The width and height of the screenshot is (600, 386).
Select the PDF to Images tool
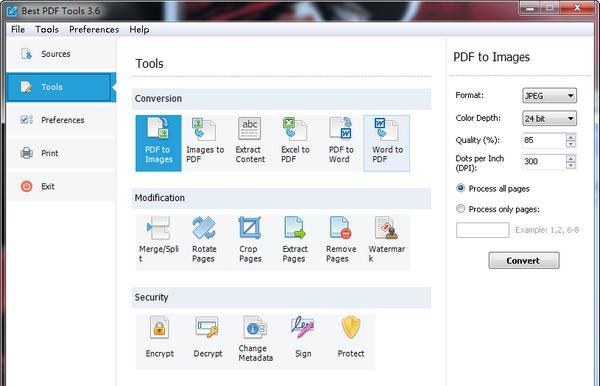tap(158, 143)
